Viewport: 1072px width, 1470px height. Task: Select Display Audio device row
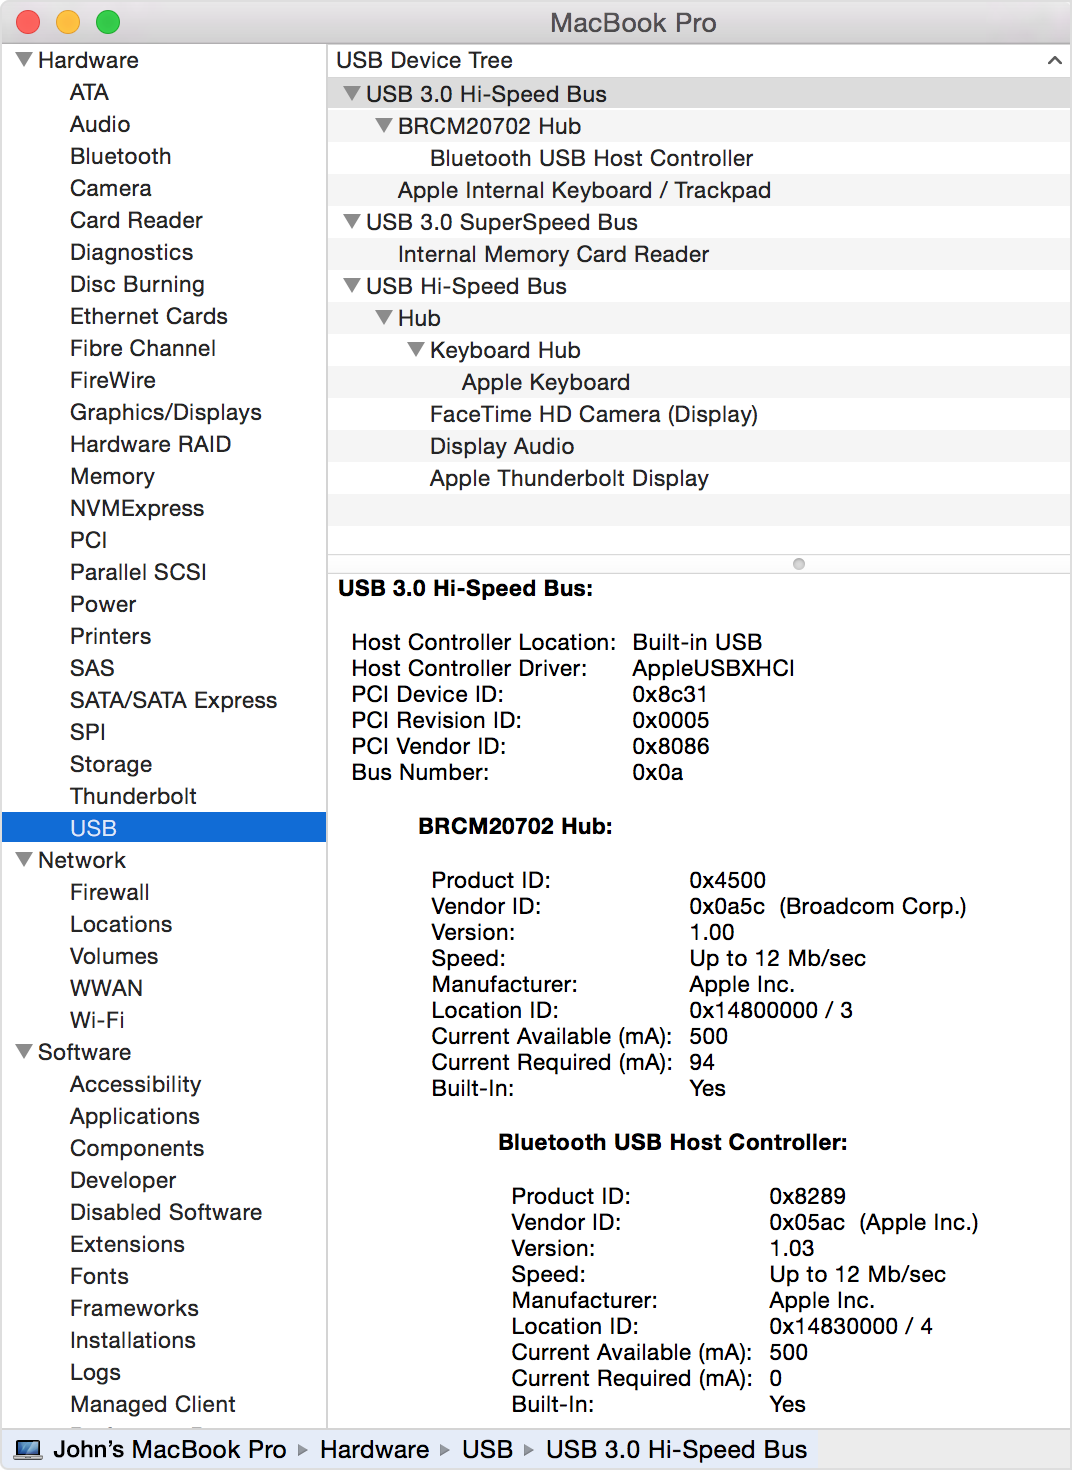pos(699,446)
